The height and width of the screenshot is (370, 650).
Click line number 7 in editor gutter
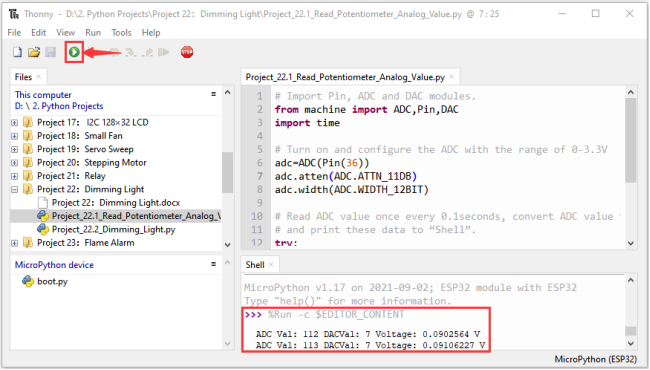click(x=260, y=177)
